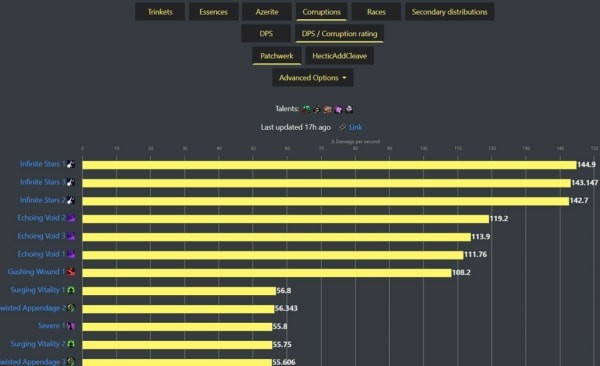Viewport: 600px width, 366px height.
Task: Select DPS / Corruption rating mode
Action: point(339,34)
